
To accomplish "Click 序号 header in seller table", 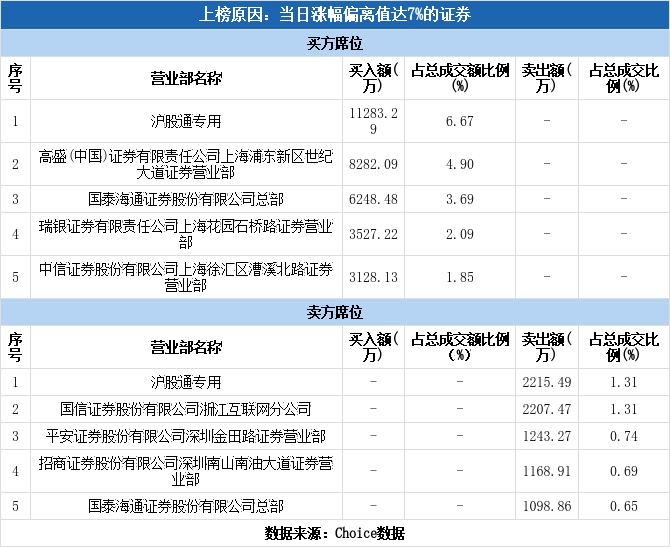I will 15,347.
